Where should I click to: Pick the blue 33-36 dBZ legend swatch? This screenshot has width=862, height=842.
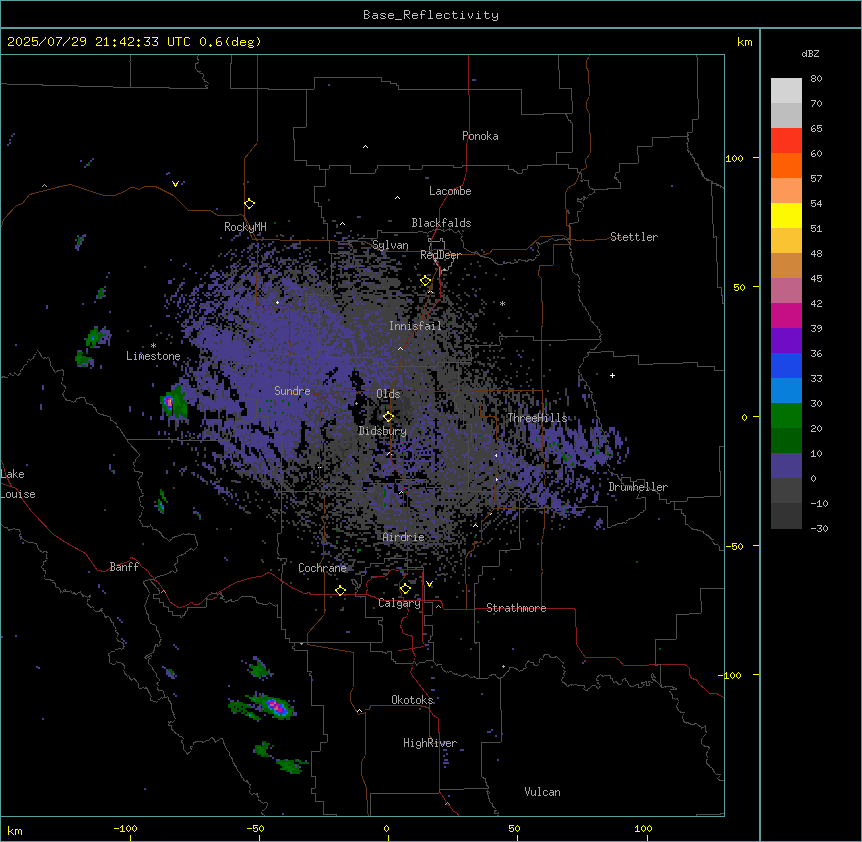[786, 365]
